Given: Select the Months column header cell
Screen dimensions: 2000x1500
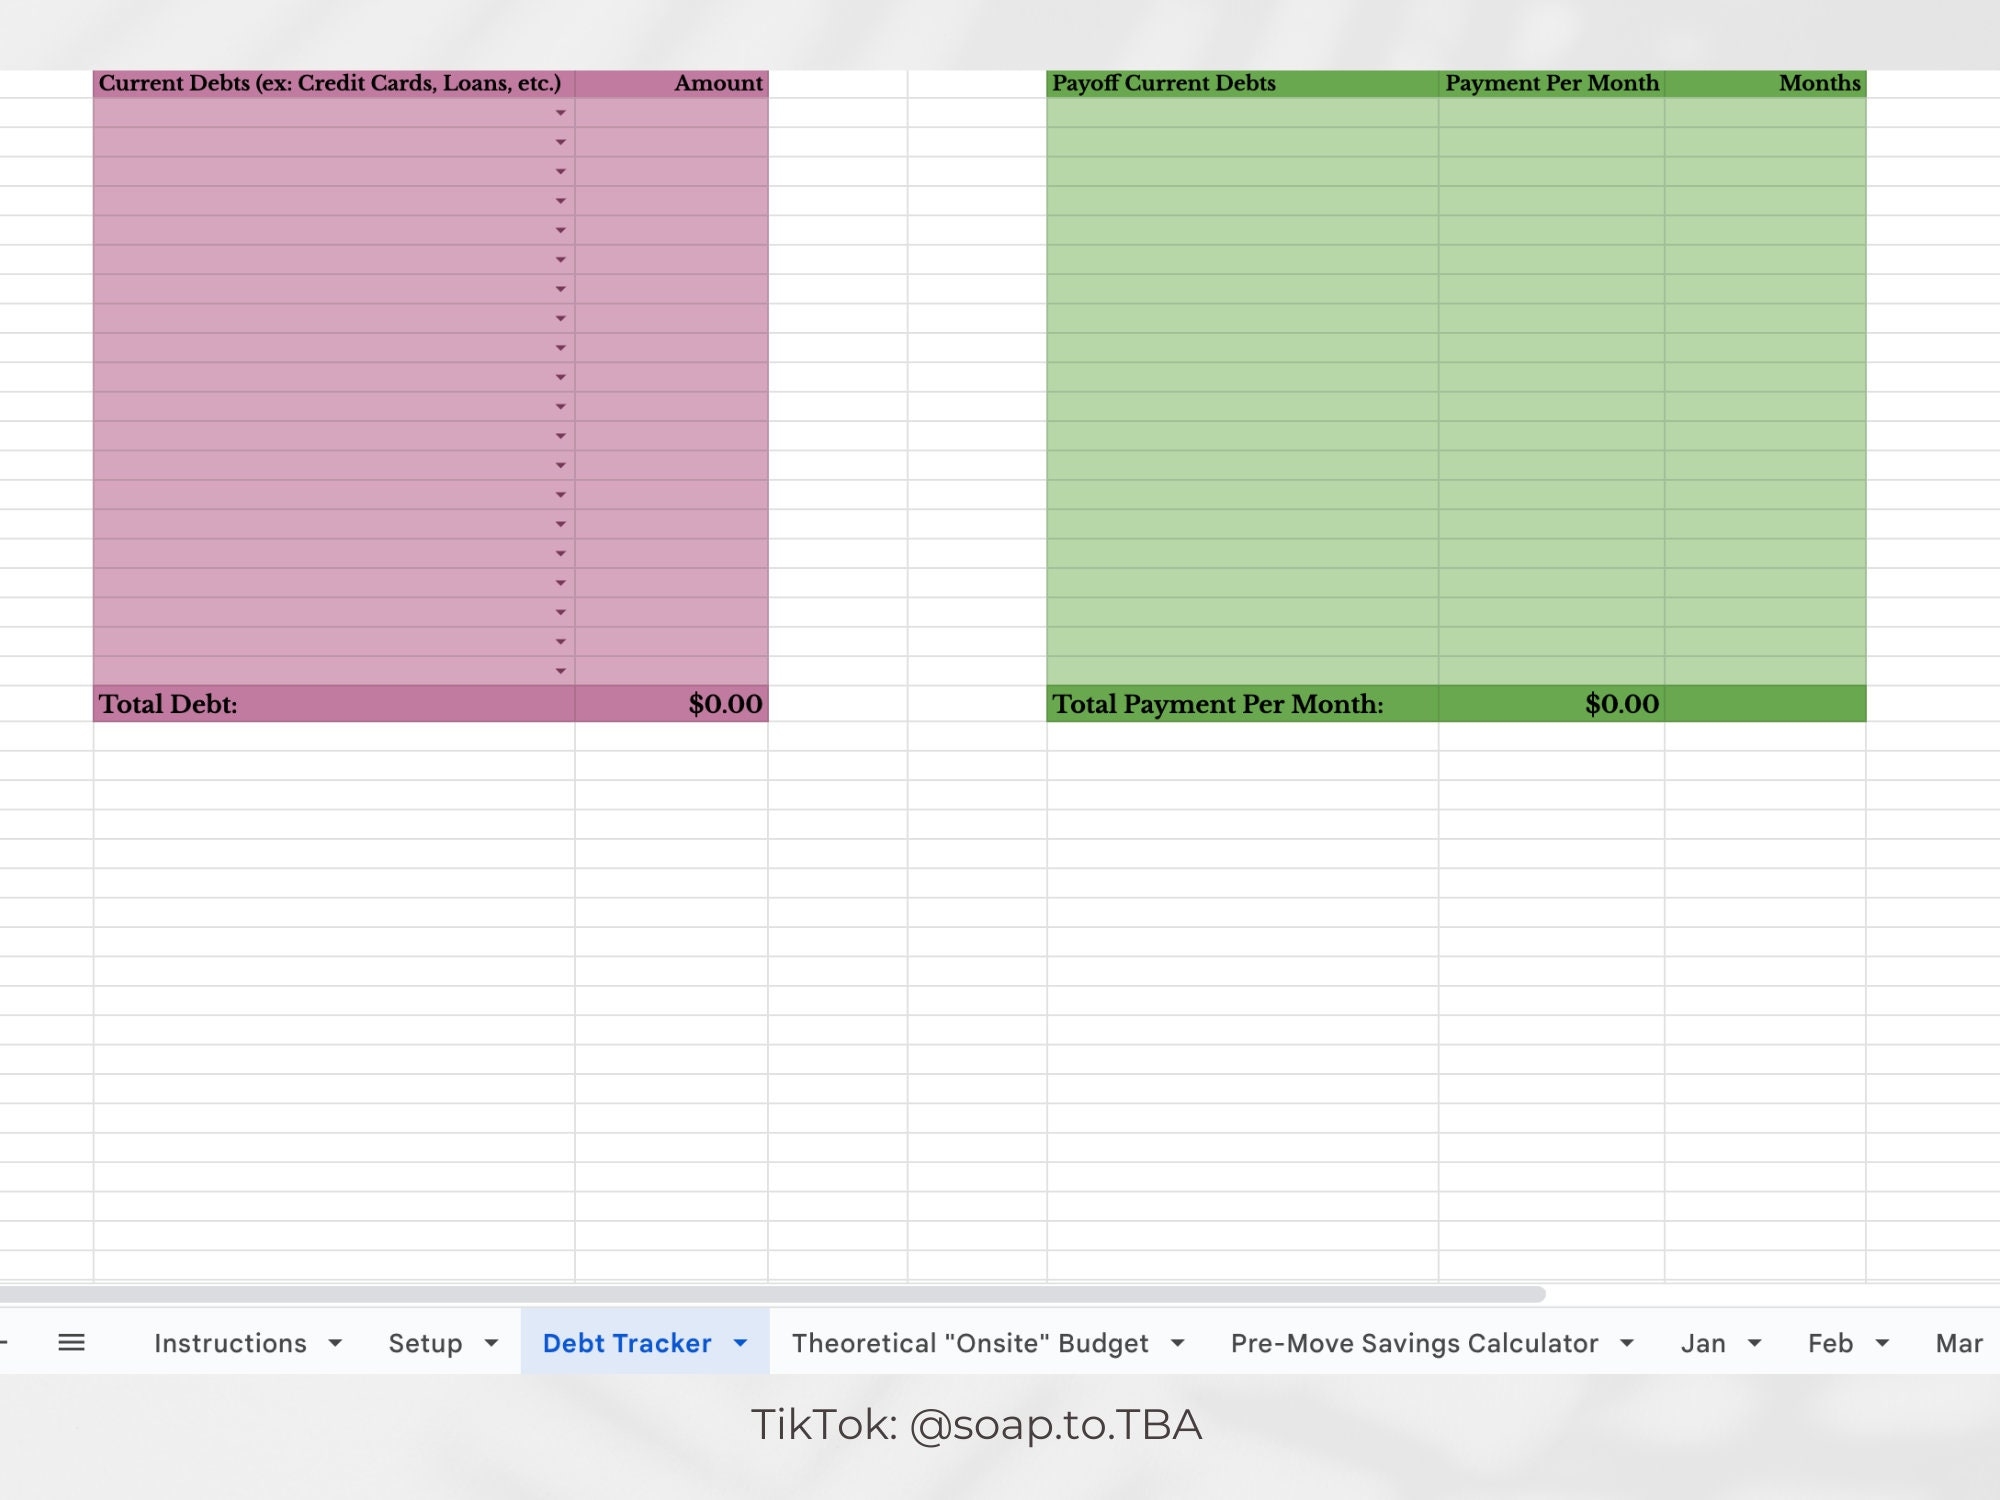Looking at the screenshot, I should point(1765,83).
